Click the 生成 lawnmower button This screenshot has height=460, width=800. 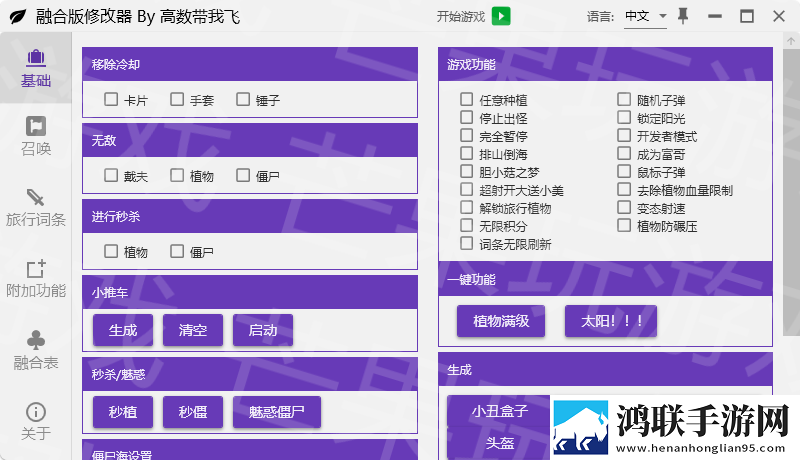123,330
